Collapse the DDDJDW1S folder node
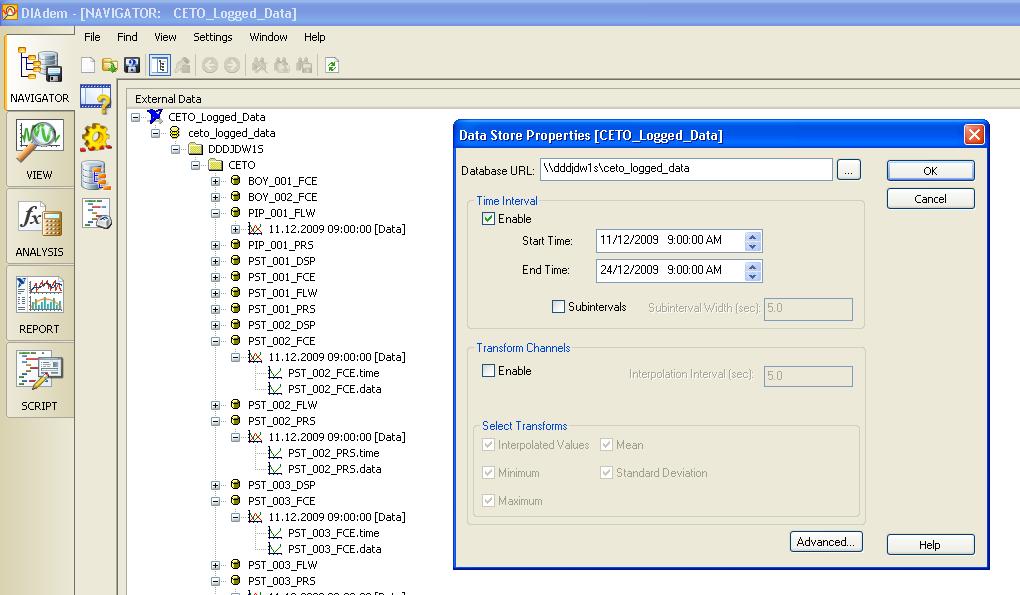 pyautogui.click(x=176, y=150)
